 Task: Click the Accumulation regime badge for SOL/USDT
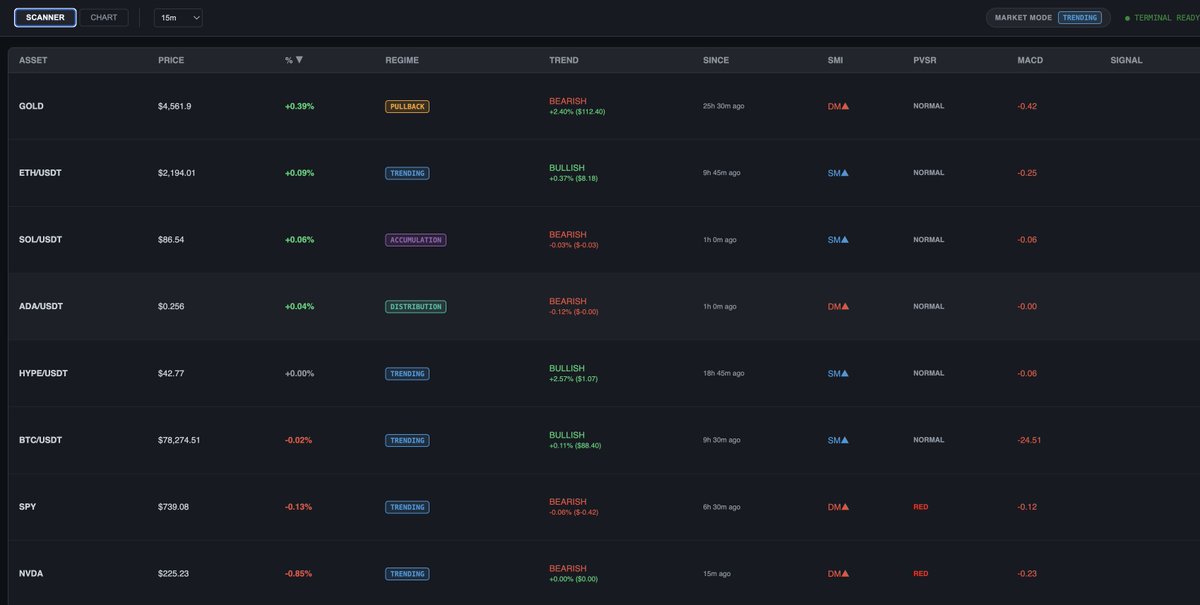[415, 240]
